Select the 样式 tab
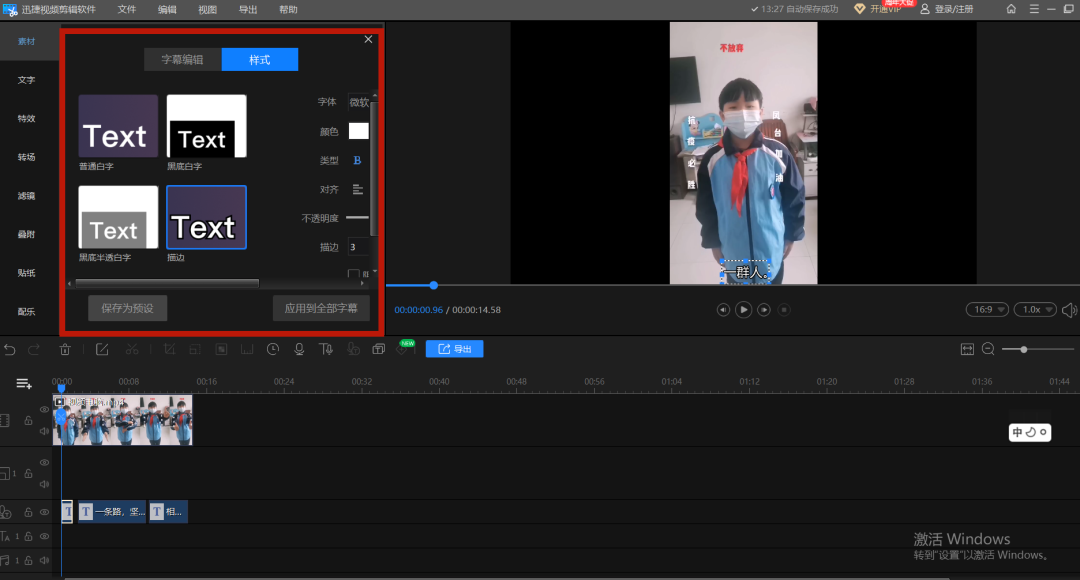Image resolution: width=1080 pixels, height=580 pixels. (260, 60)
